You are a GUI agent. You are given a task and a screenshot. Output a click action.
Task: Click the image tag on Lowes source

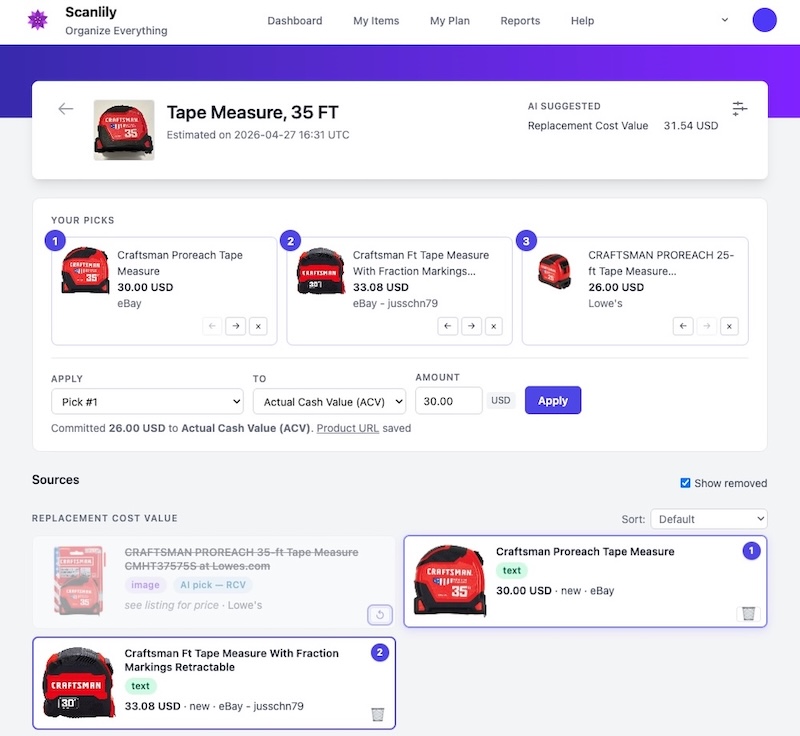click(145, 585)
